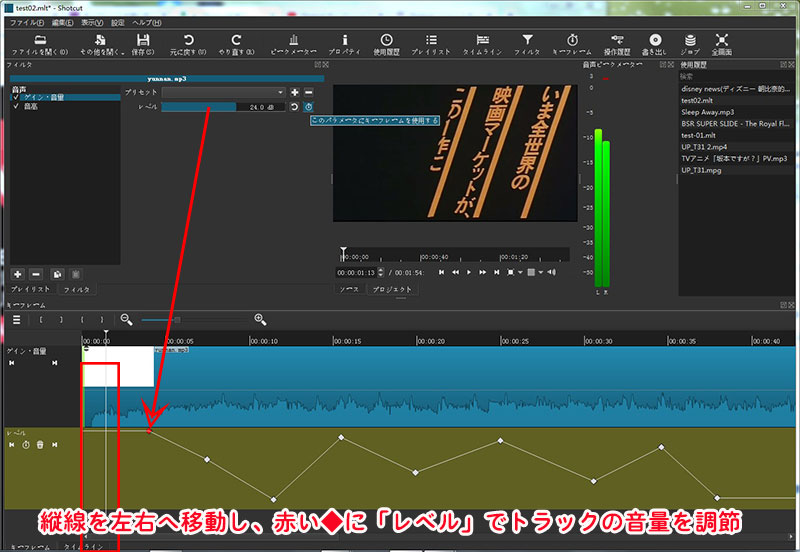Screen dimensions: 800x552
Task: Delete keyframe with the レベル trash icon
Action: click(40, 445)
